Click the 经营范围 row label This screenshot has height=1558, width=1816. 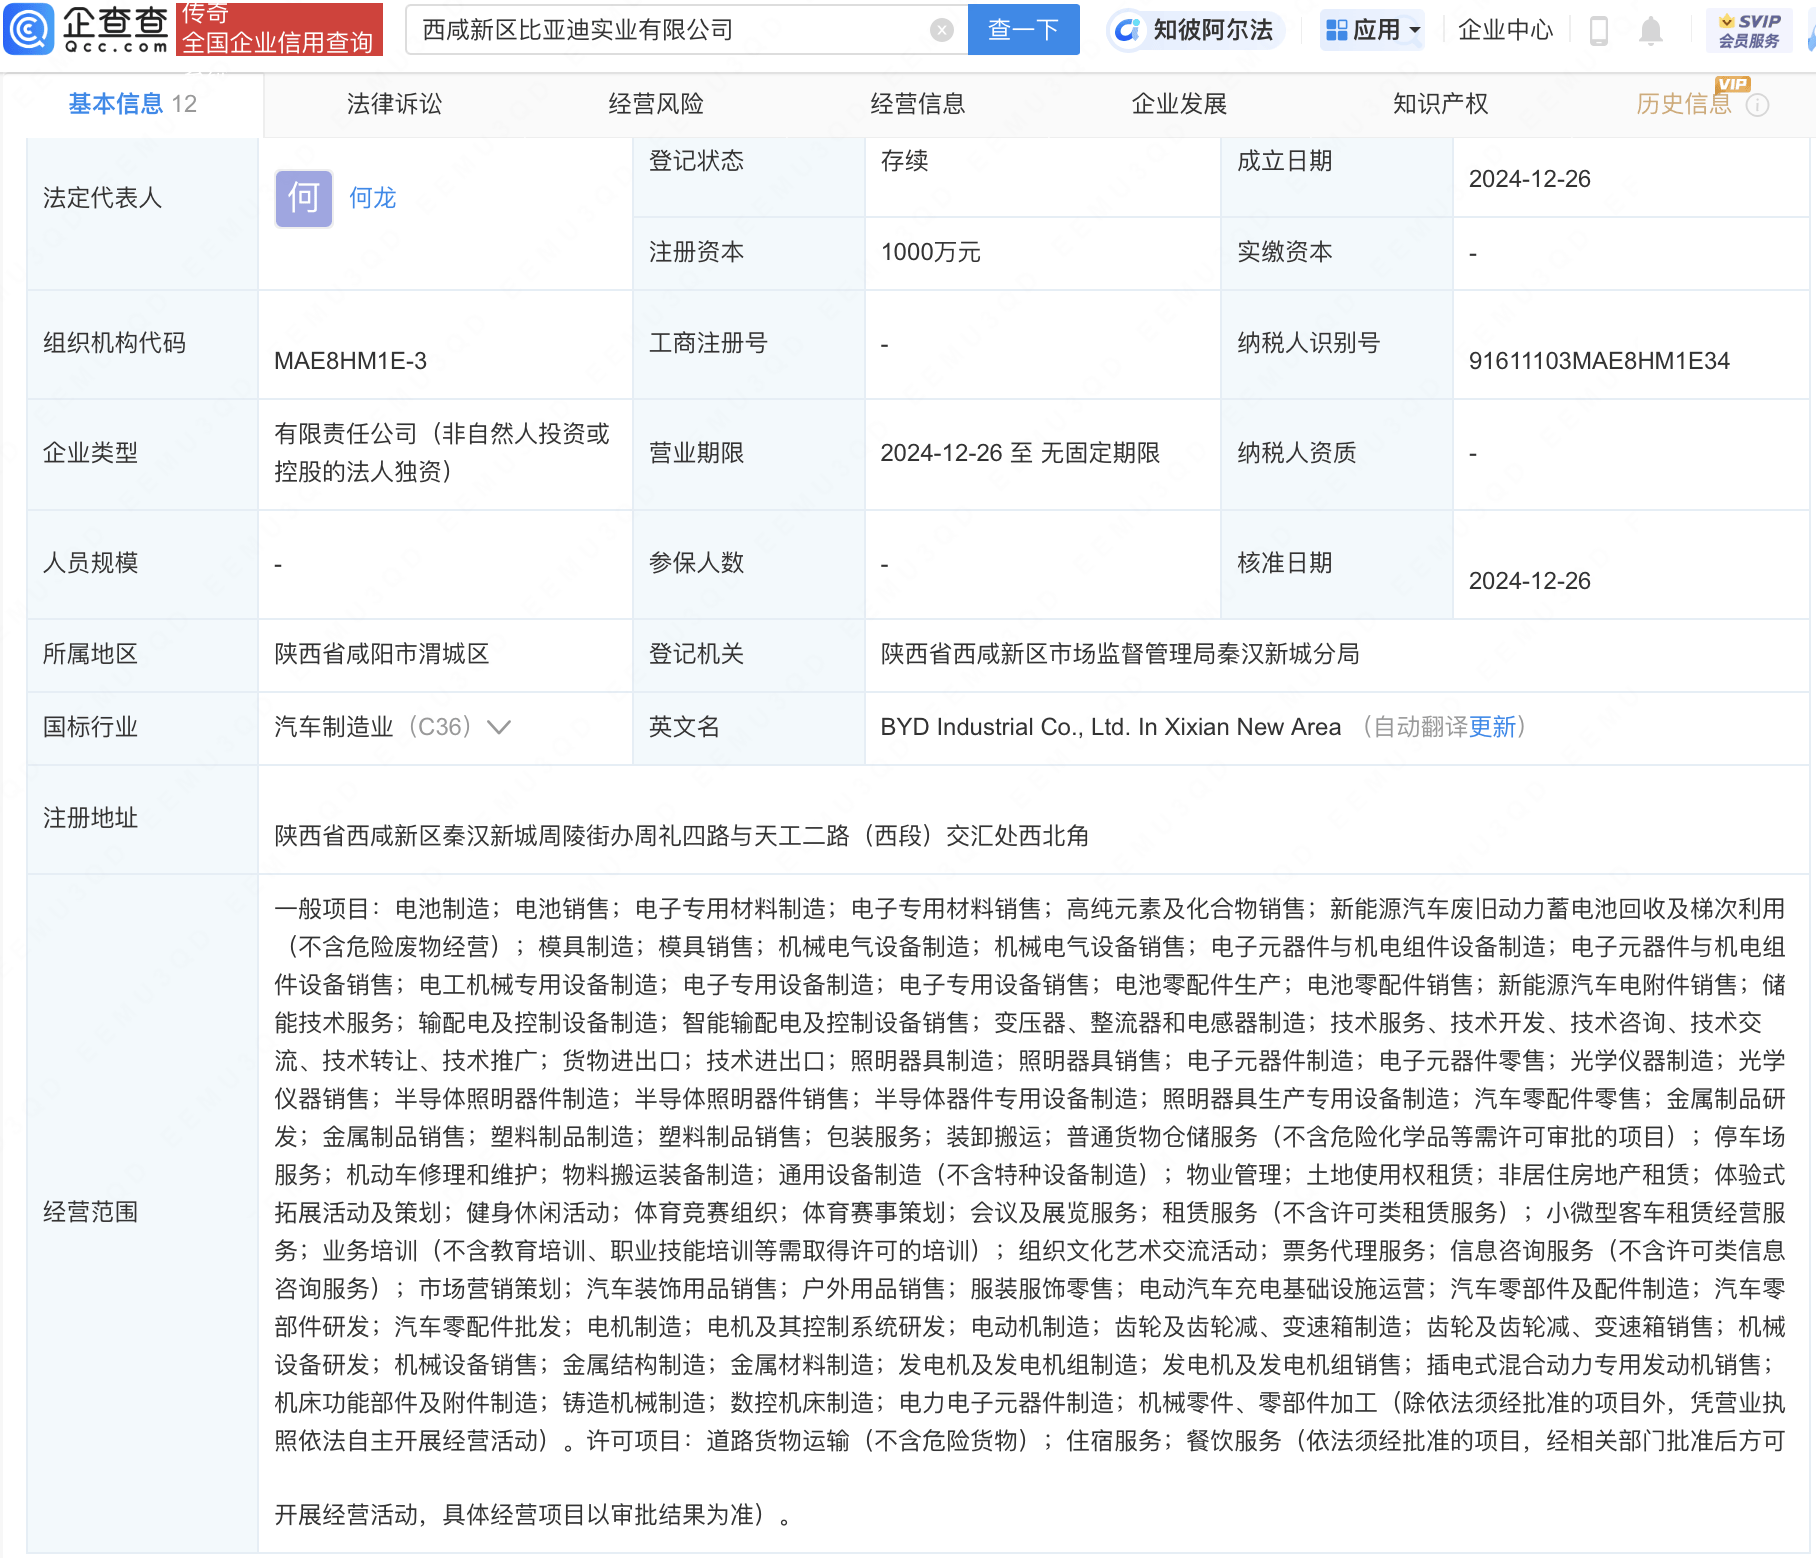point(91,1212)
